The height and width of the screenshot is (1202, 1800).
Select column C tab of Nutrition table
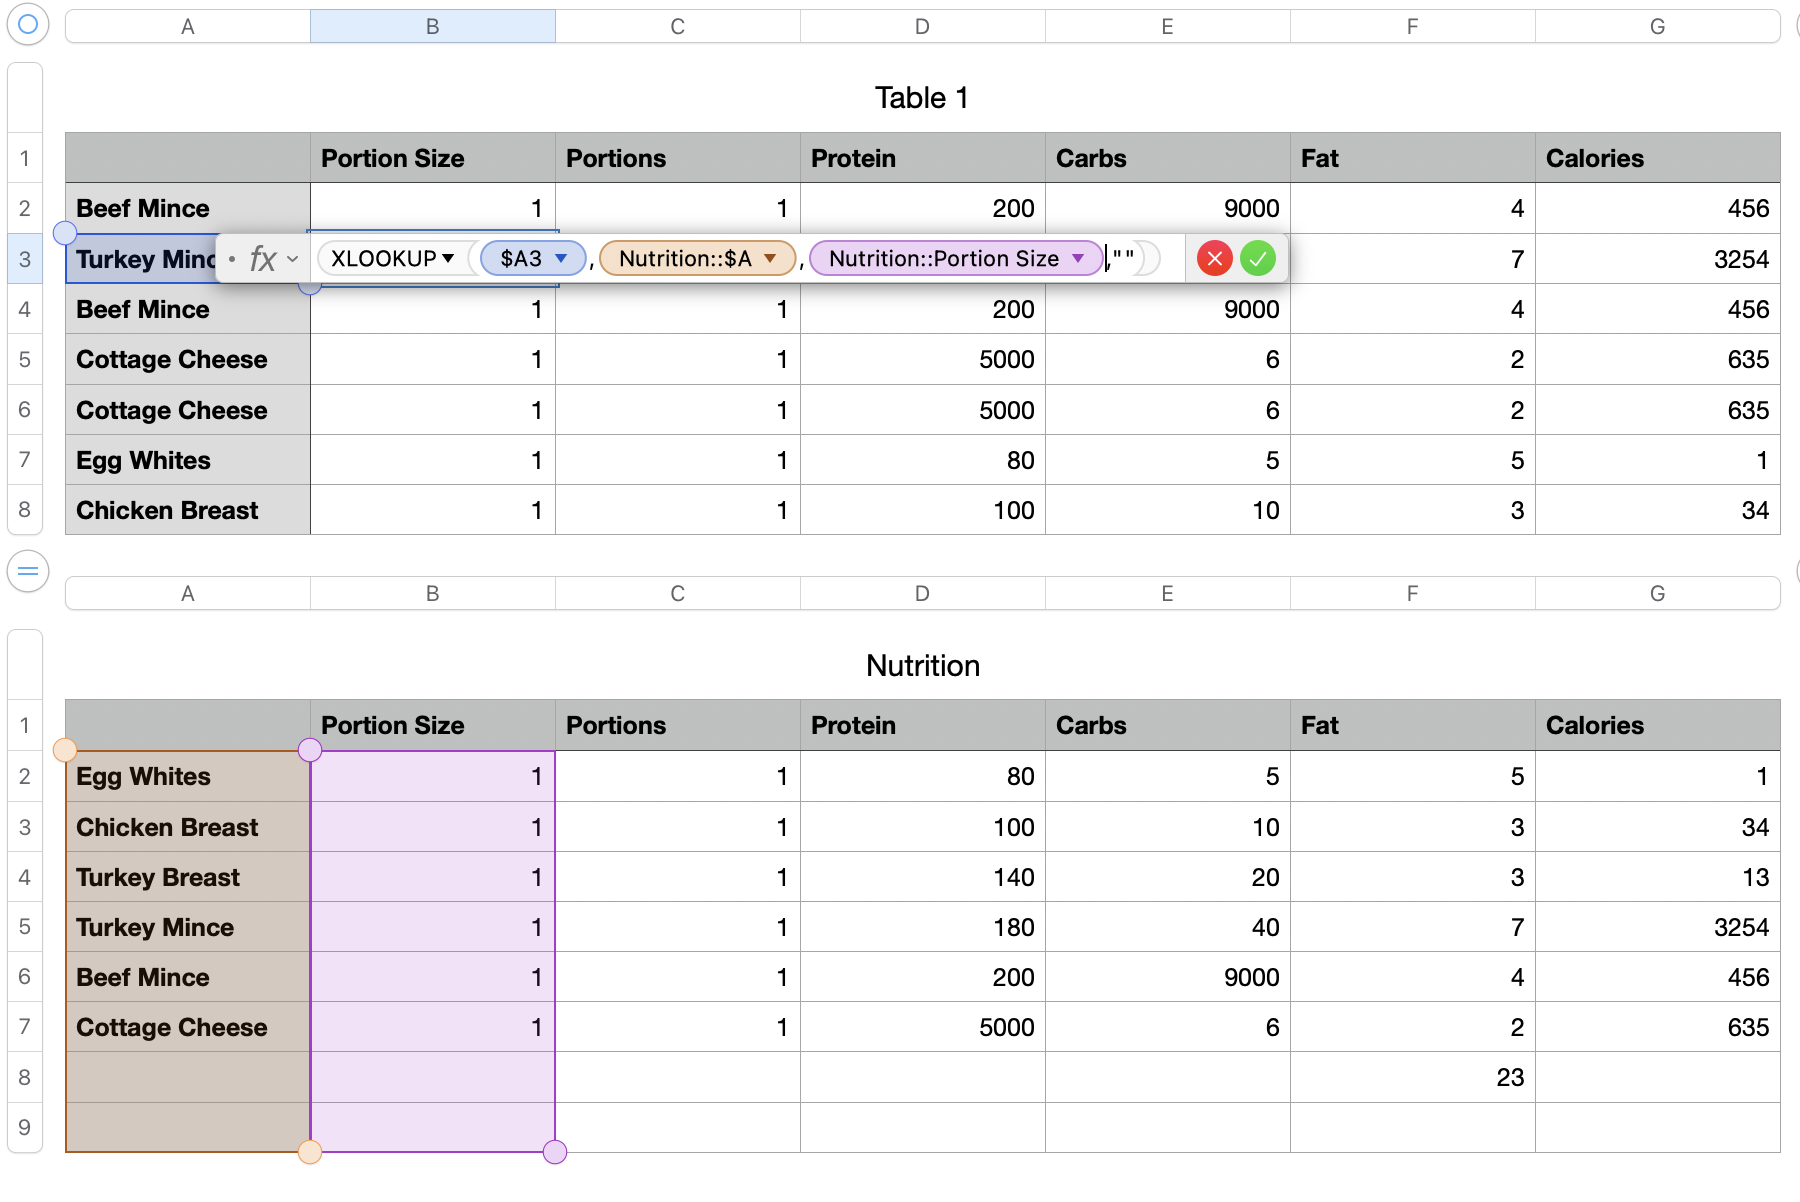tap(678, 594)
